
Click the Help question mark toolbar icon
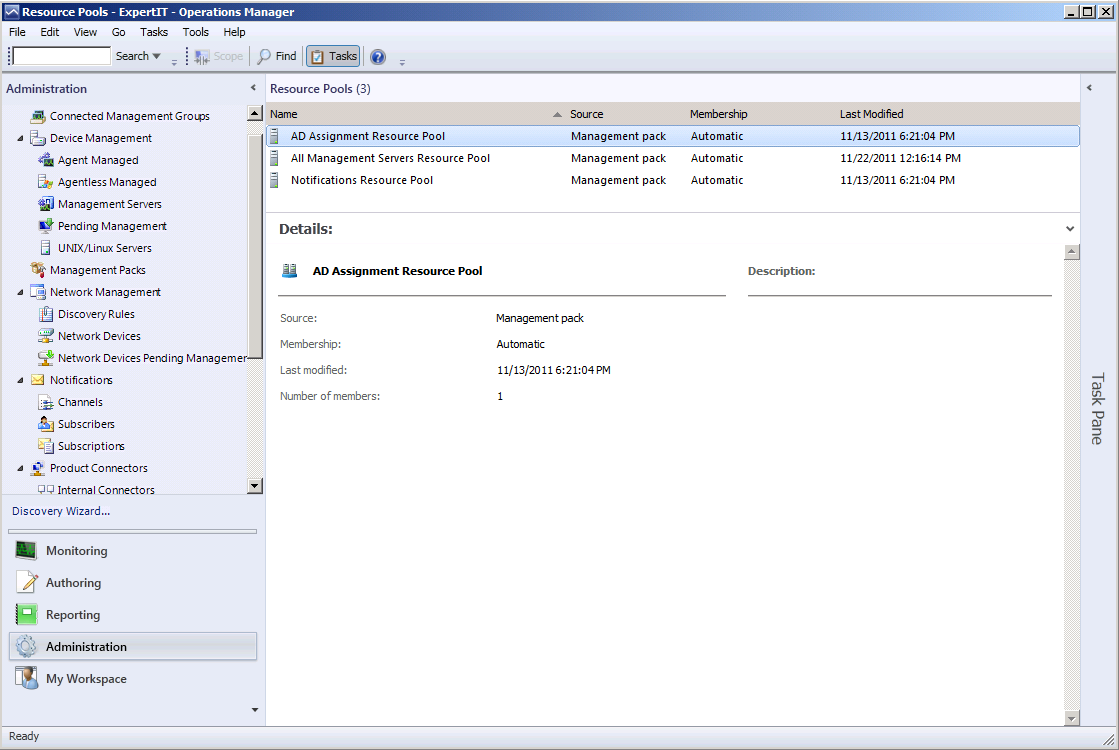pyautogui.click(x=378, y=57)
